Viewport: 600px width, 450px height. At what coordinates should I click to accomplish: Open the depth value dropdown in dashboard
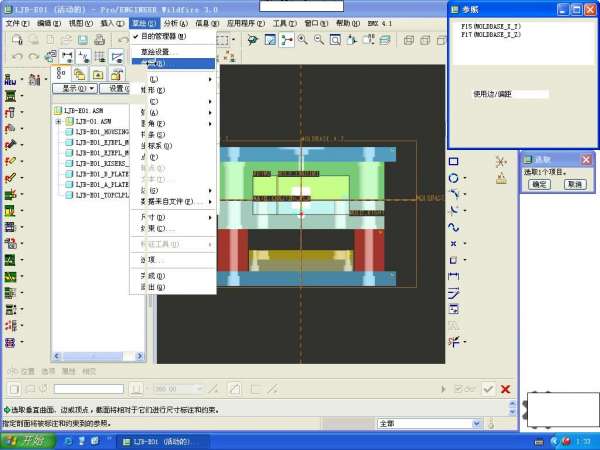click(199, 389)
